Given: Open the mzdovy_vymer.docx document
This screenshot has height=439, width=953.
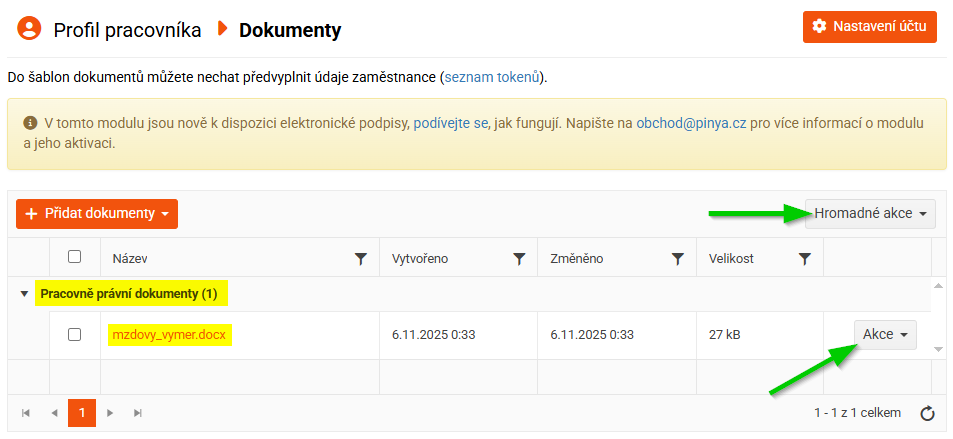Looking at the screenshot, I should coord(169,335).
